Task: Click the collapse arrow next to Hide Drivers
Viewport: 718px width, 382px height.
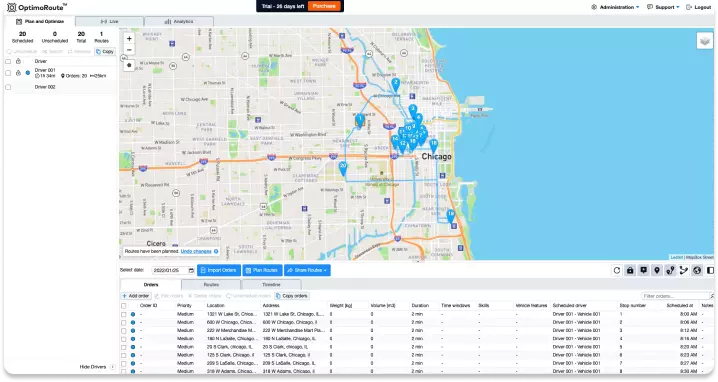Action: click(113, 367)
